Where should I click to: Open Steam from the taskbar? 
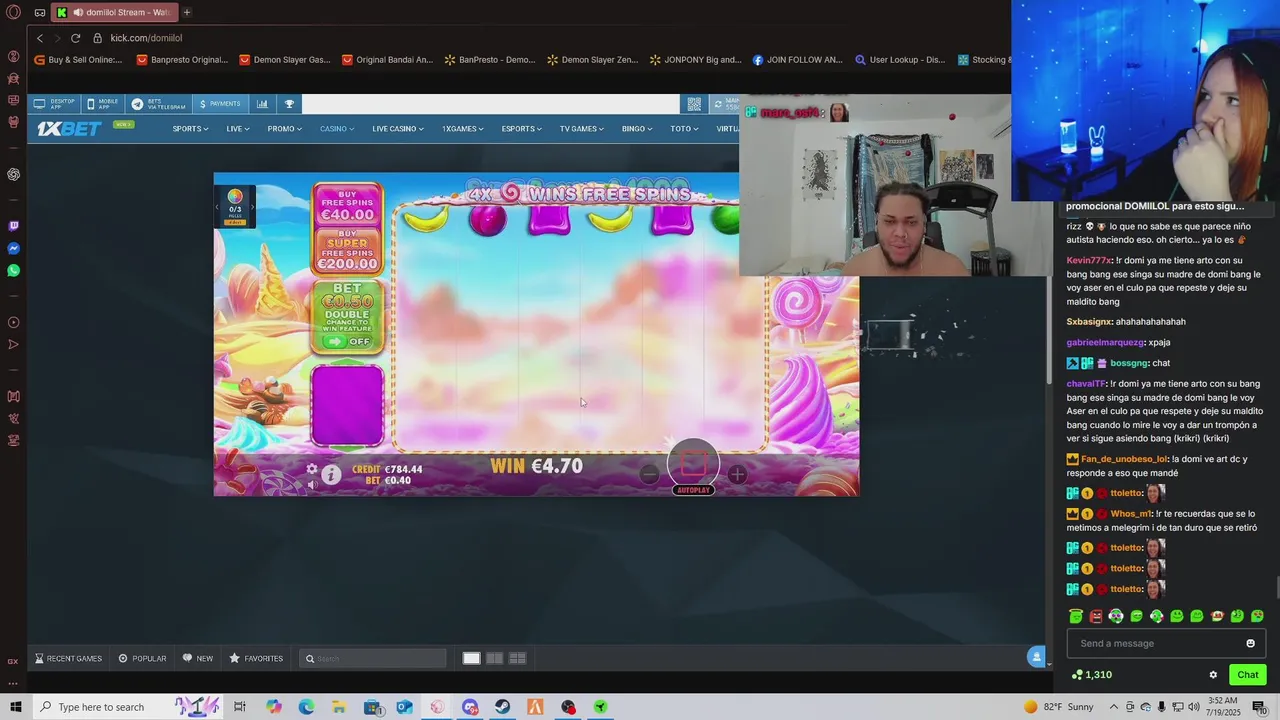tap(502, 707)
